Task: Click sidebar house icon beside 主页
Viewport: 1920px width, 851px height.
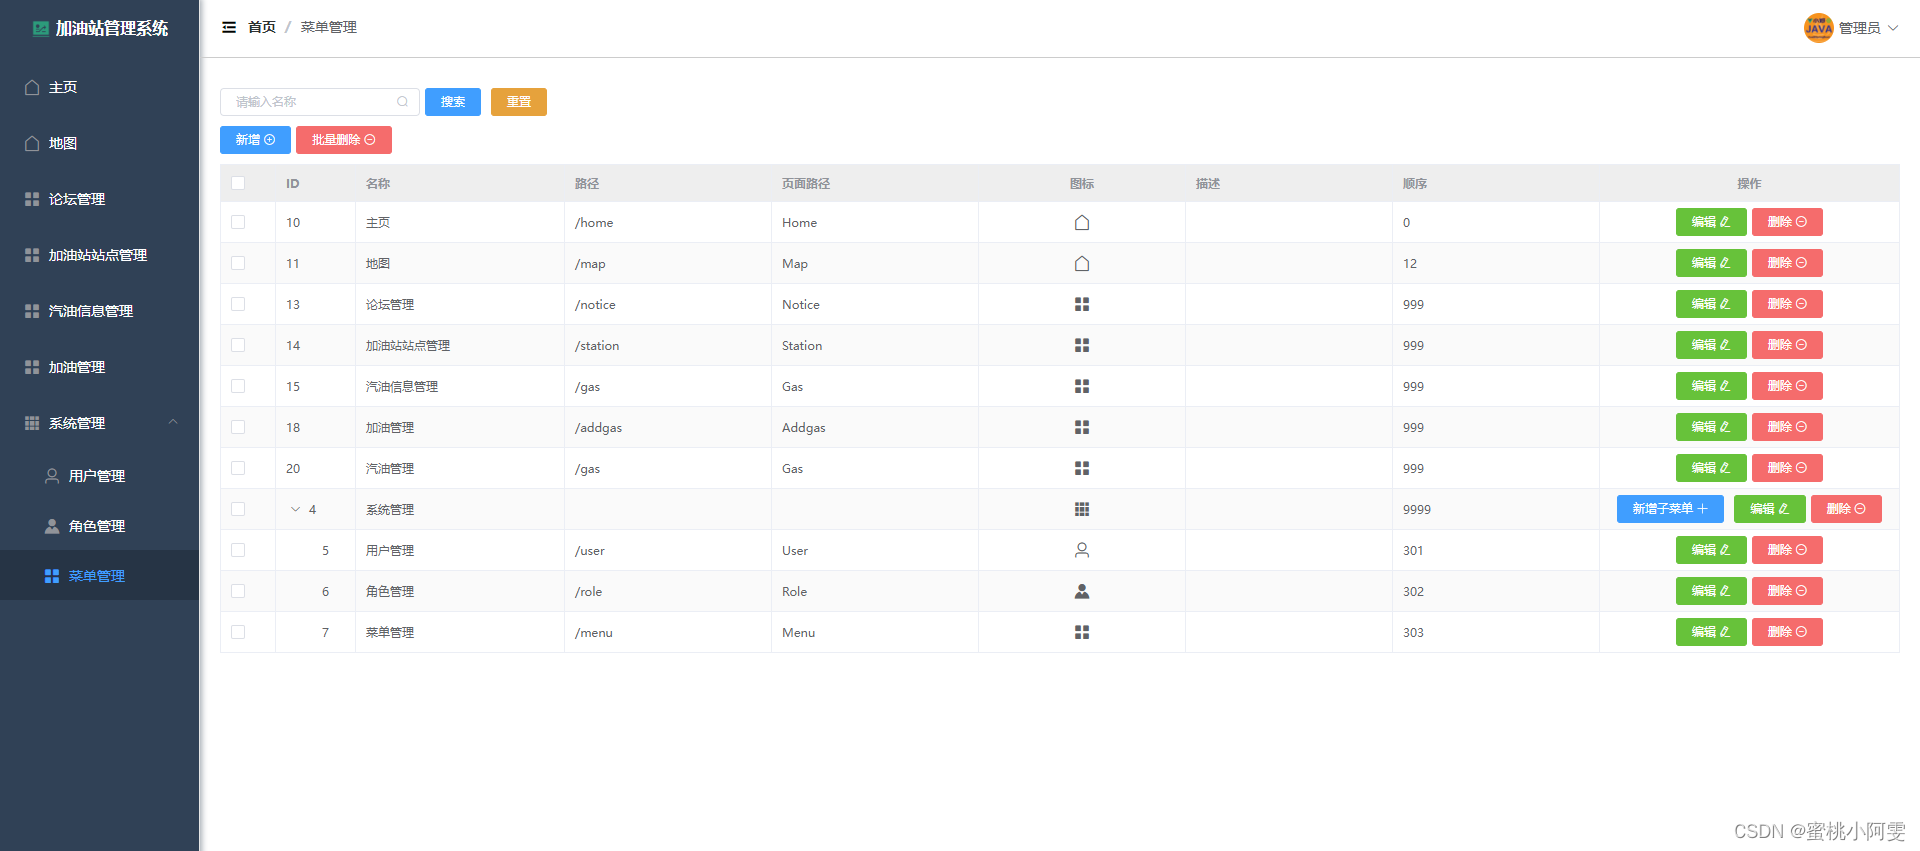Action: pos(32,88)
